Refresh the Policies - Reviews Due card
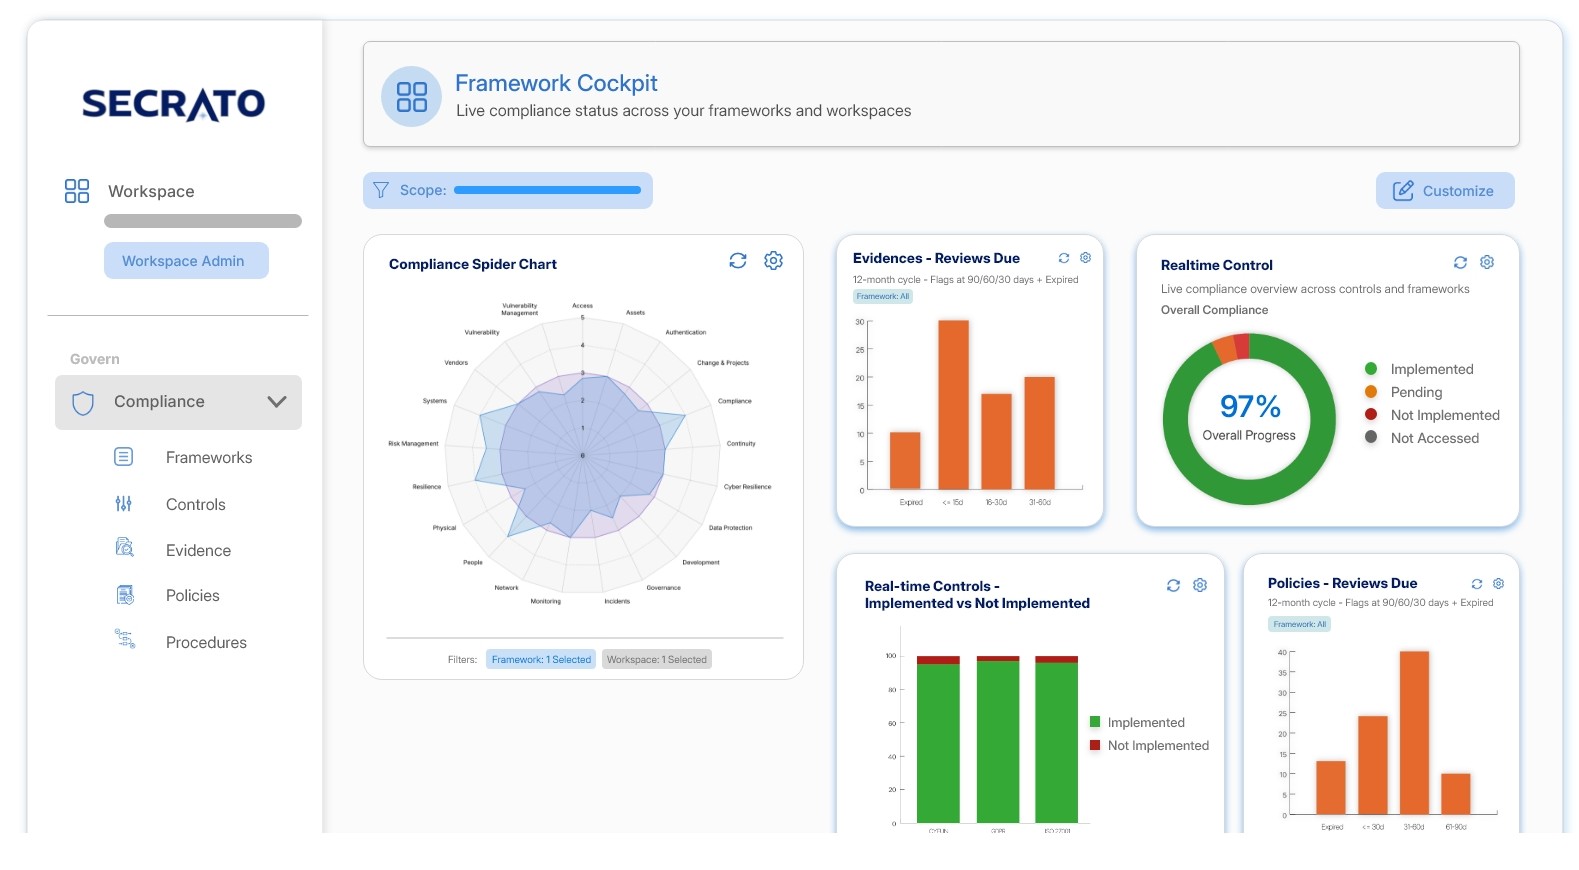 click(x=1477, y=584)
